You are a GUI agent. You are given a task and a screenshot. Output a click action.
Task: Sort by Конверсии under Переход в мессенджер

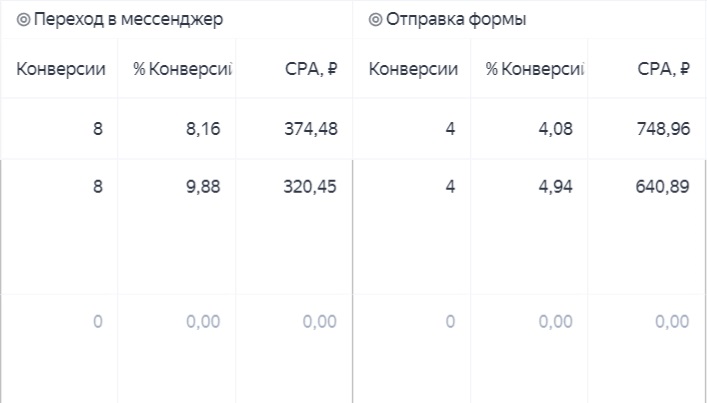click(x=61, y=69)
